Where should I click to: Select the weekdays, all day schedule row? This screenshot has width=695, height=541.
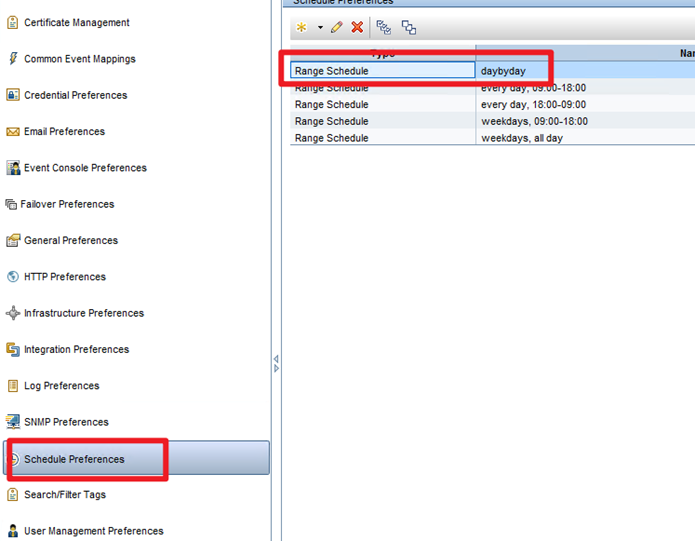[x=521, y=138]
